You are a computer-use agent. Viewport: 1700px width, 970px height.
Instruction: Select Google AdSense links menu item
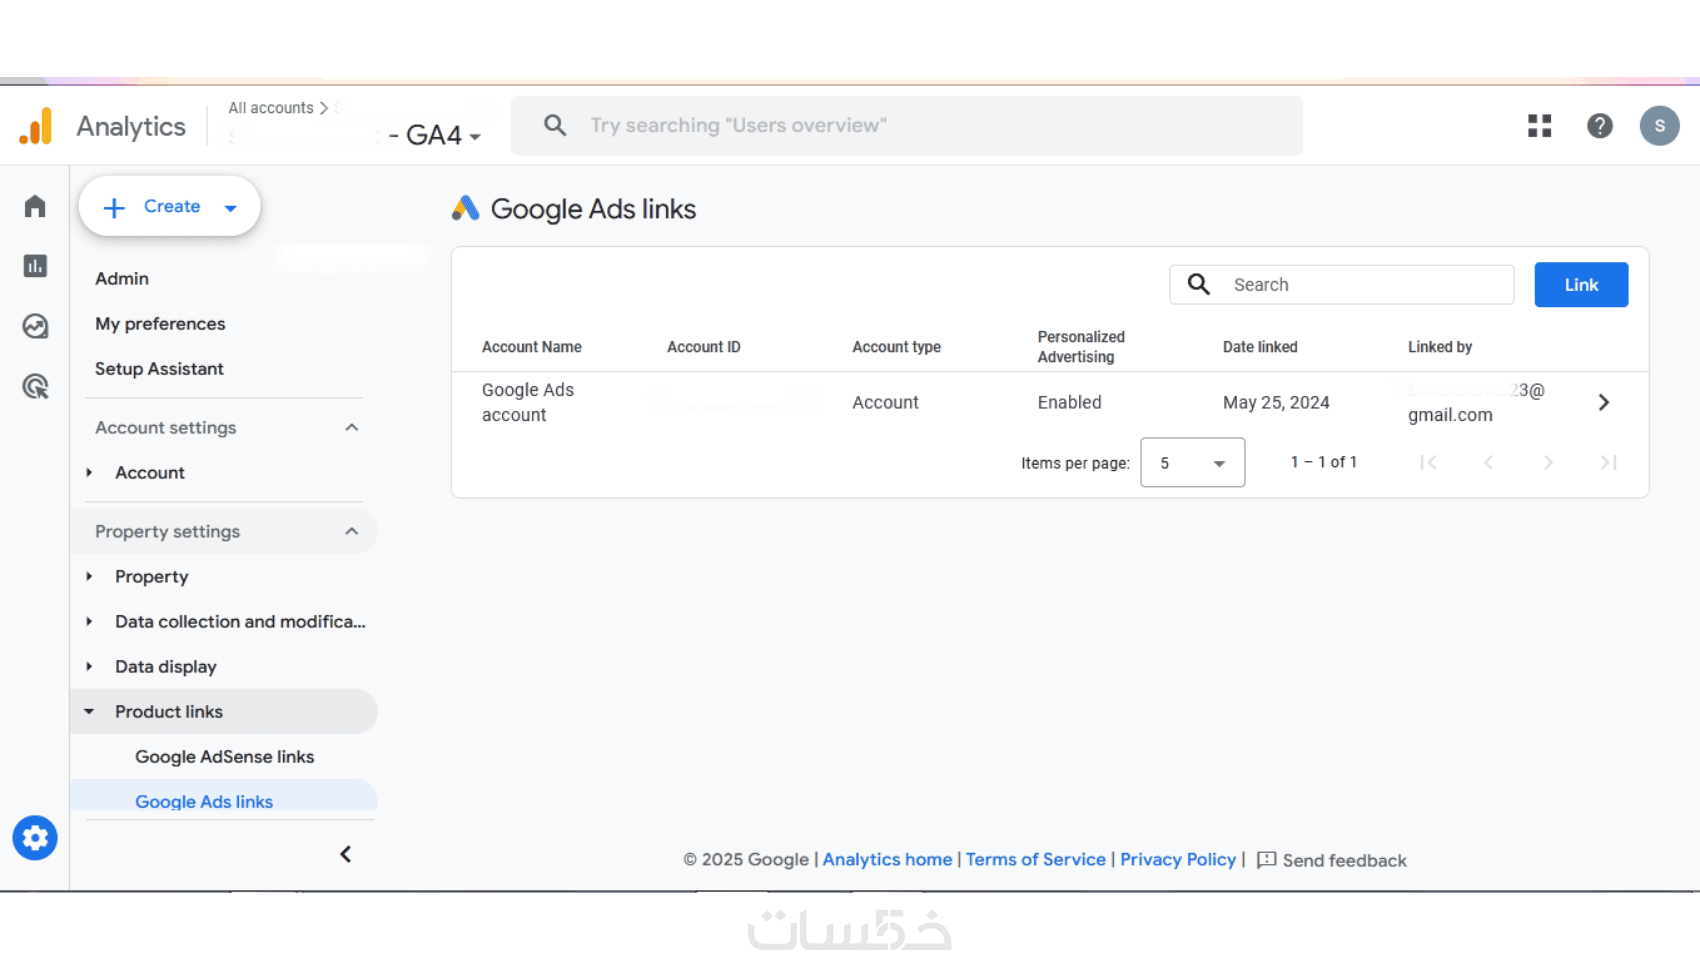[224, 757]
